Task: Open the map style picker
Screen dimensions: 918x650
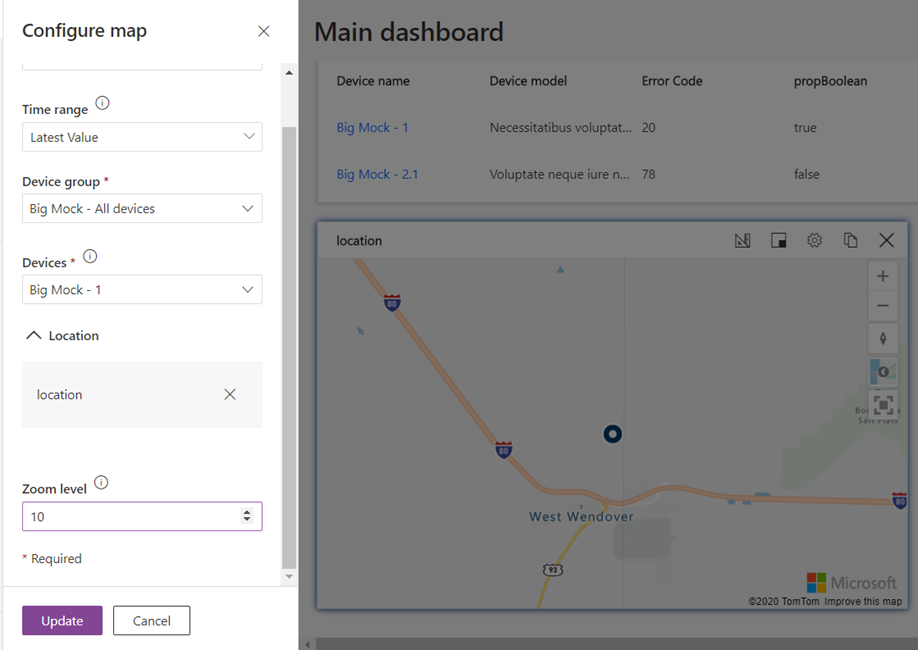Action: [x=883, y=372]
